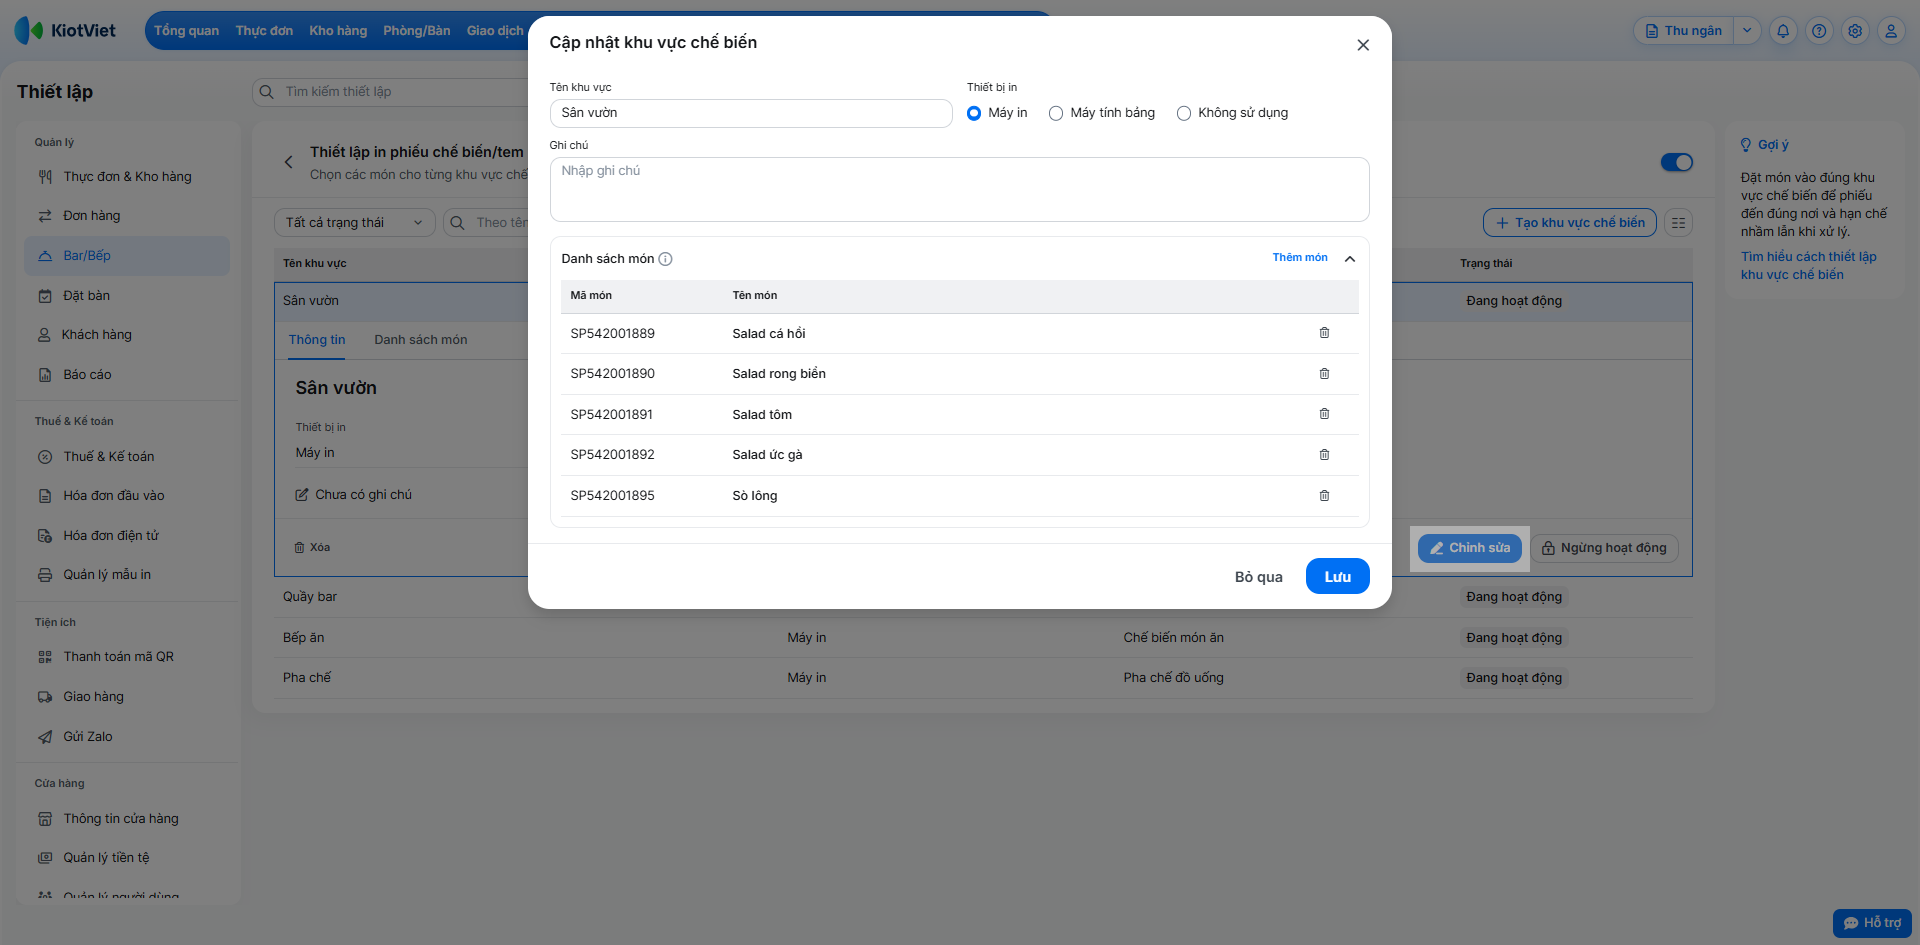Image resolution: width=1920 pixels, height=945 pixels.
Task: Click the search icon in Tìm kiếm thiết lập
Action: click(x=267, y=92)
